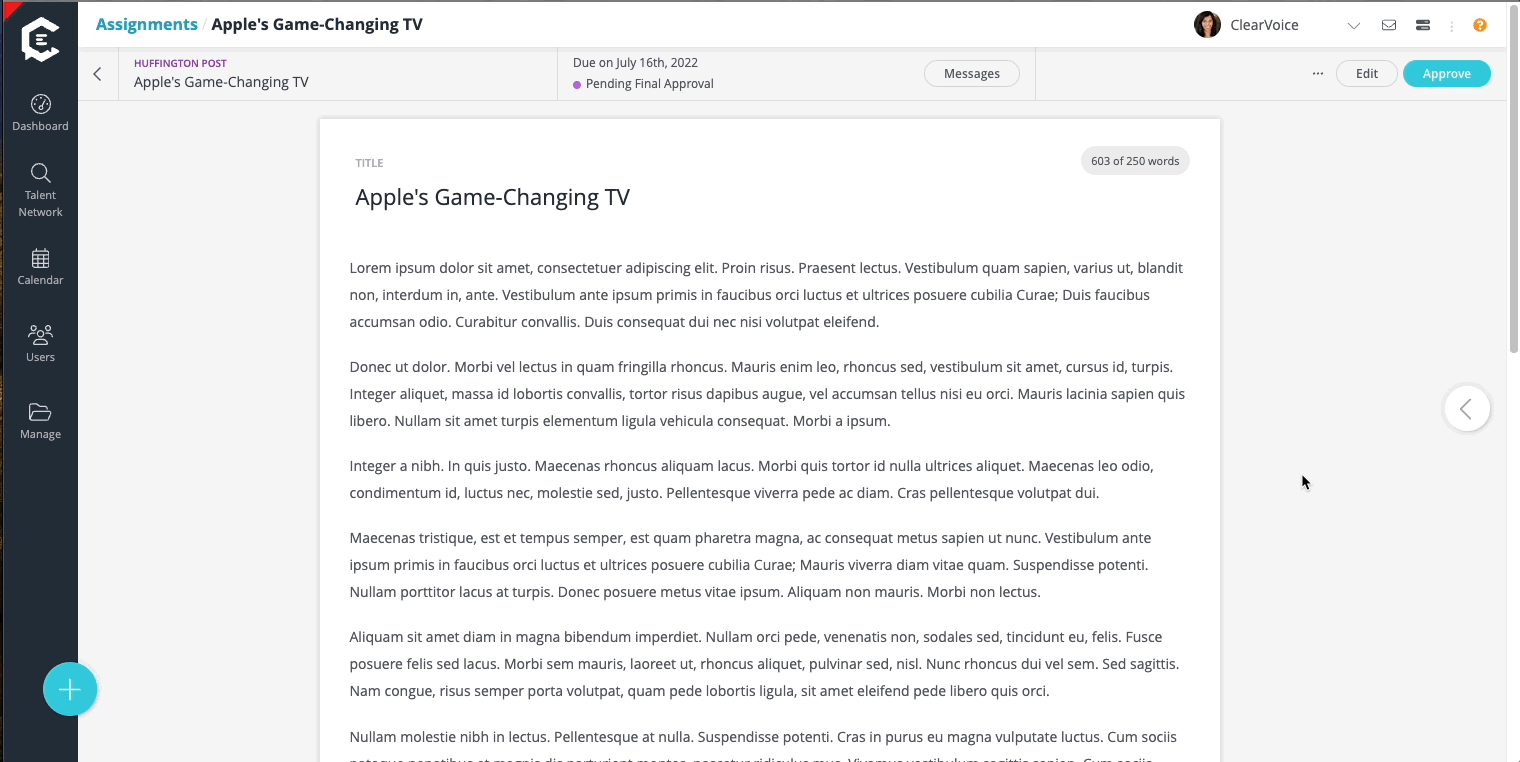1520x762 pixels.
Task: Click the page vertical scrollbar
Action: 1513,200
